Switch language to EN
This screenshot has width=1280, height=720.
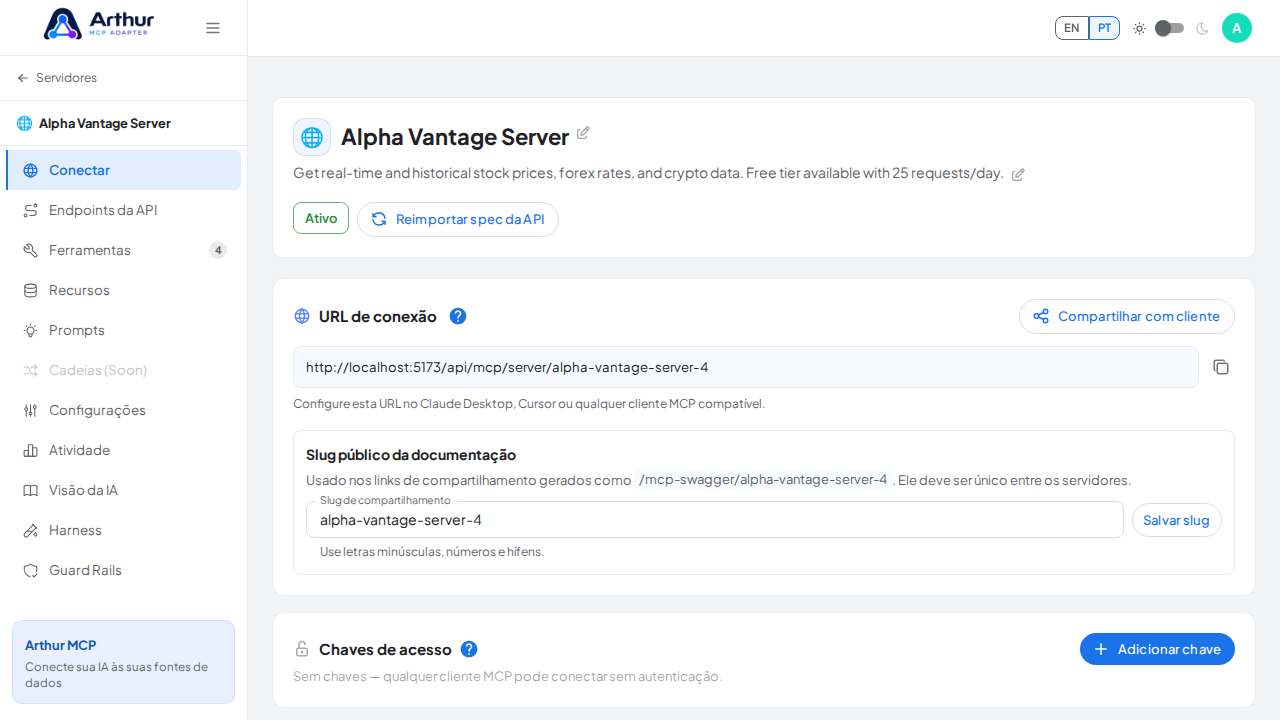[x=1072, y=28]
